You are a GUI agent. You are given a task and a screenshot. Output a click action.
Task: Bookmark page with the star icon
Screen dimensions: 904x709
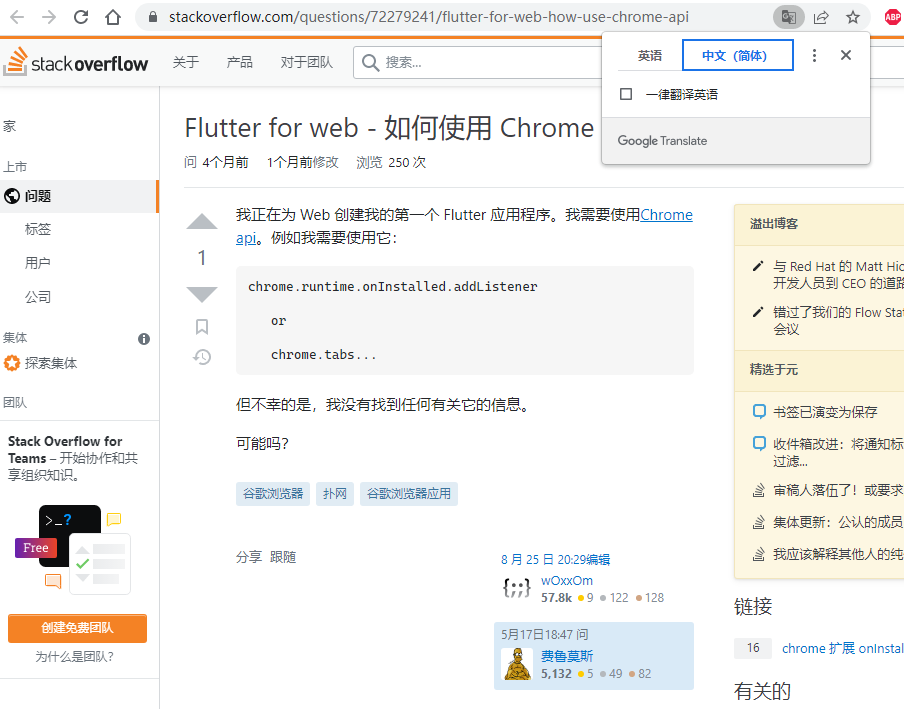tap(853, 17)
